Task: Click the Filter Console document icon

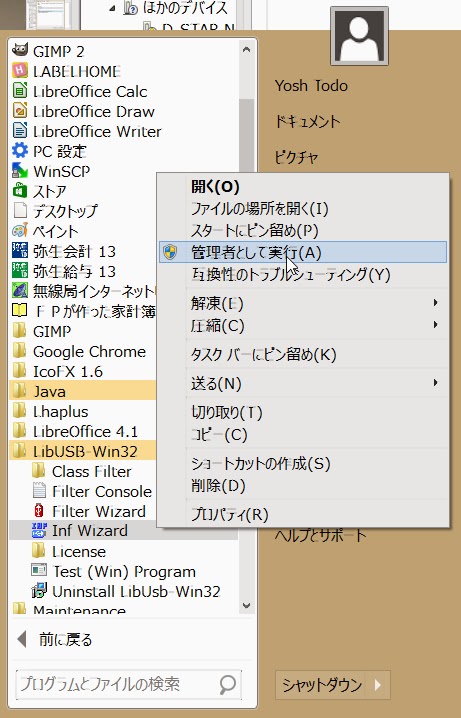Action: click(39, 490)
